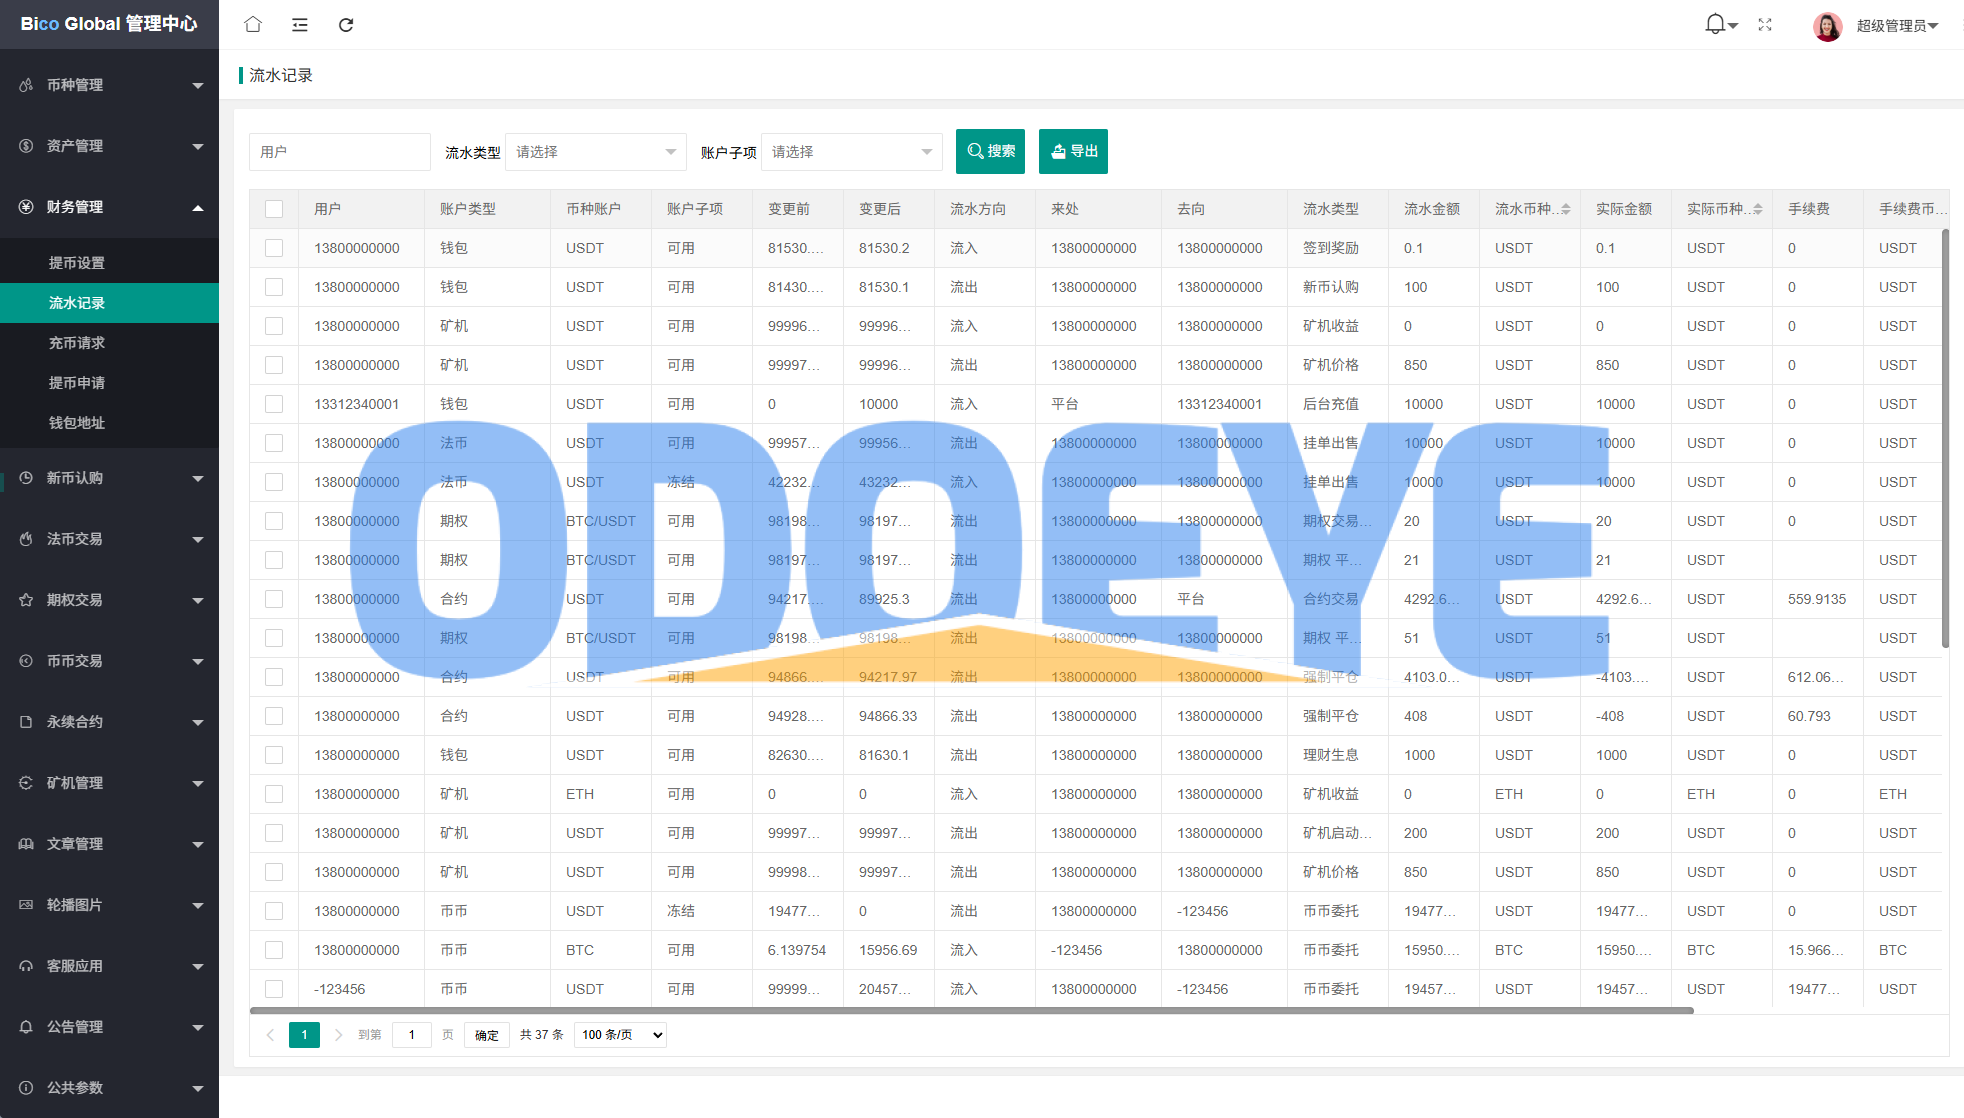This screenshot has height=1118, width=1964.
Task: Open 充币请求 in the sidebar
Action: click(x=77, y=343)
